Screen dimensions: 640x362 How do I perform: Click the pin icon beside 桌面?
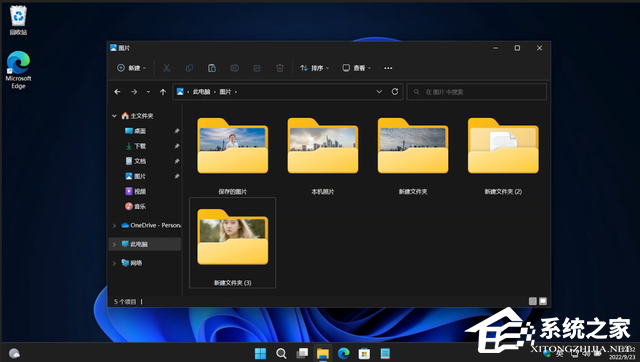coord(177,131)
